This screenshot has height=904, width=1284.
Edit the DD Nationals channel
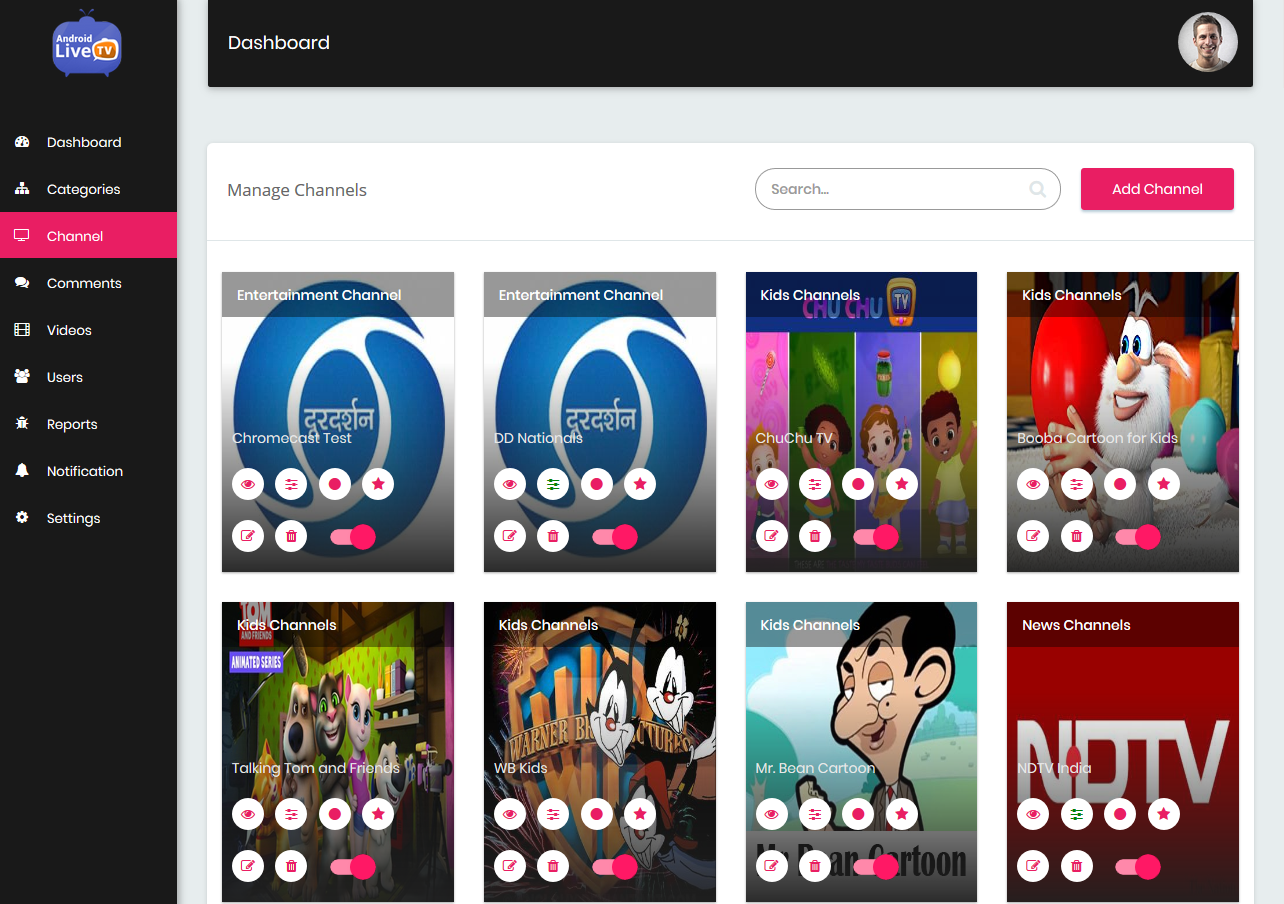pos(510,536)
